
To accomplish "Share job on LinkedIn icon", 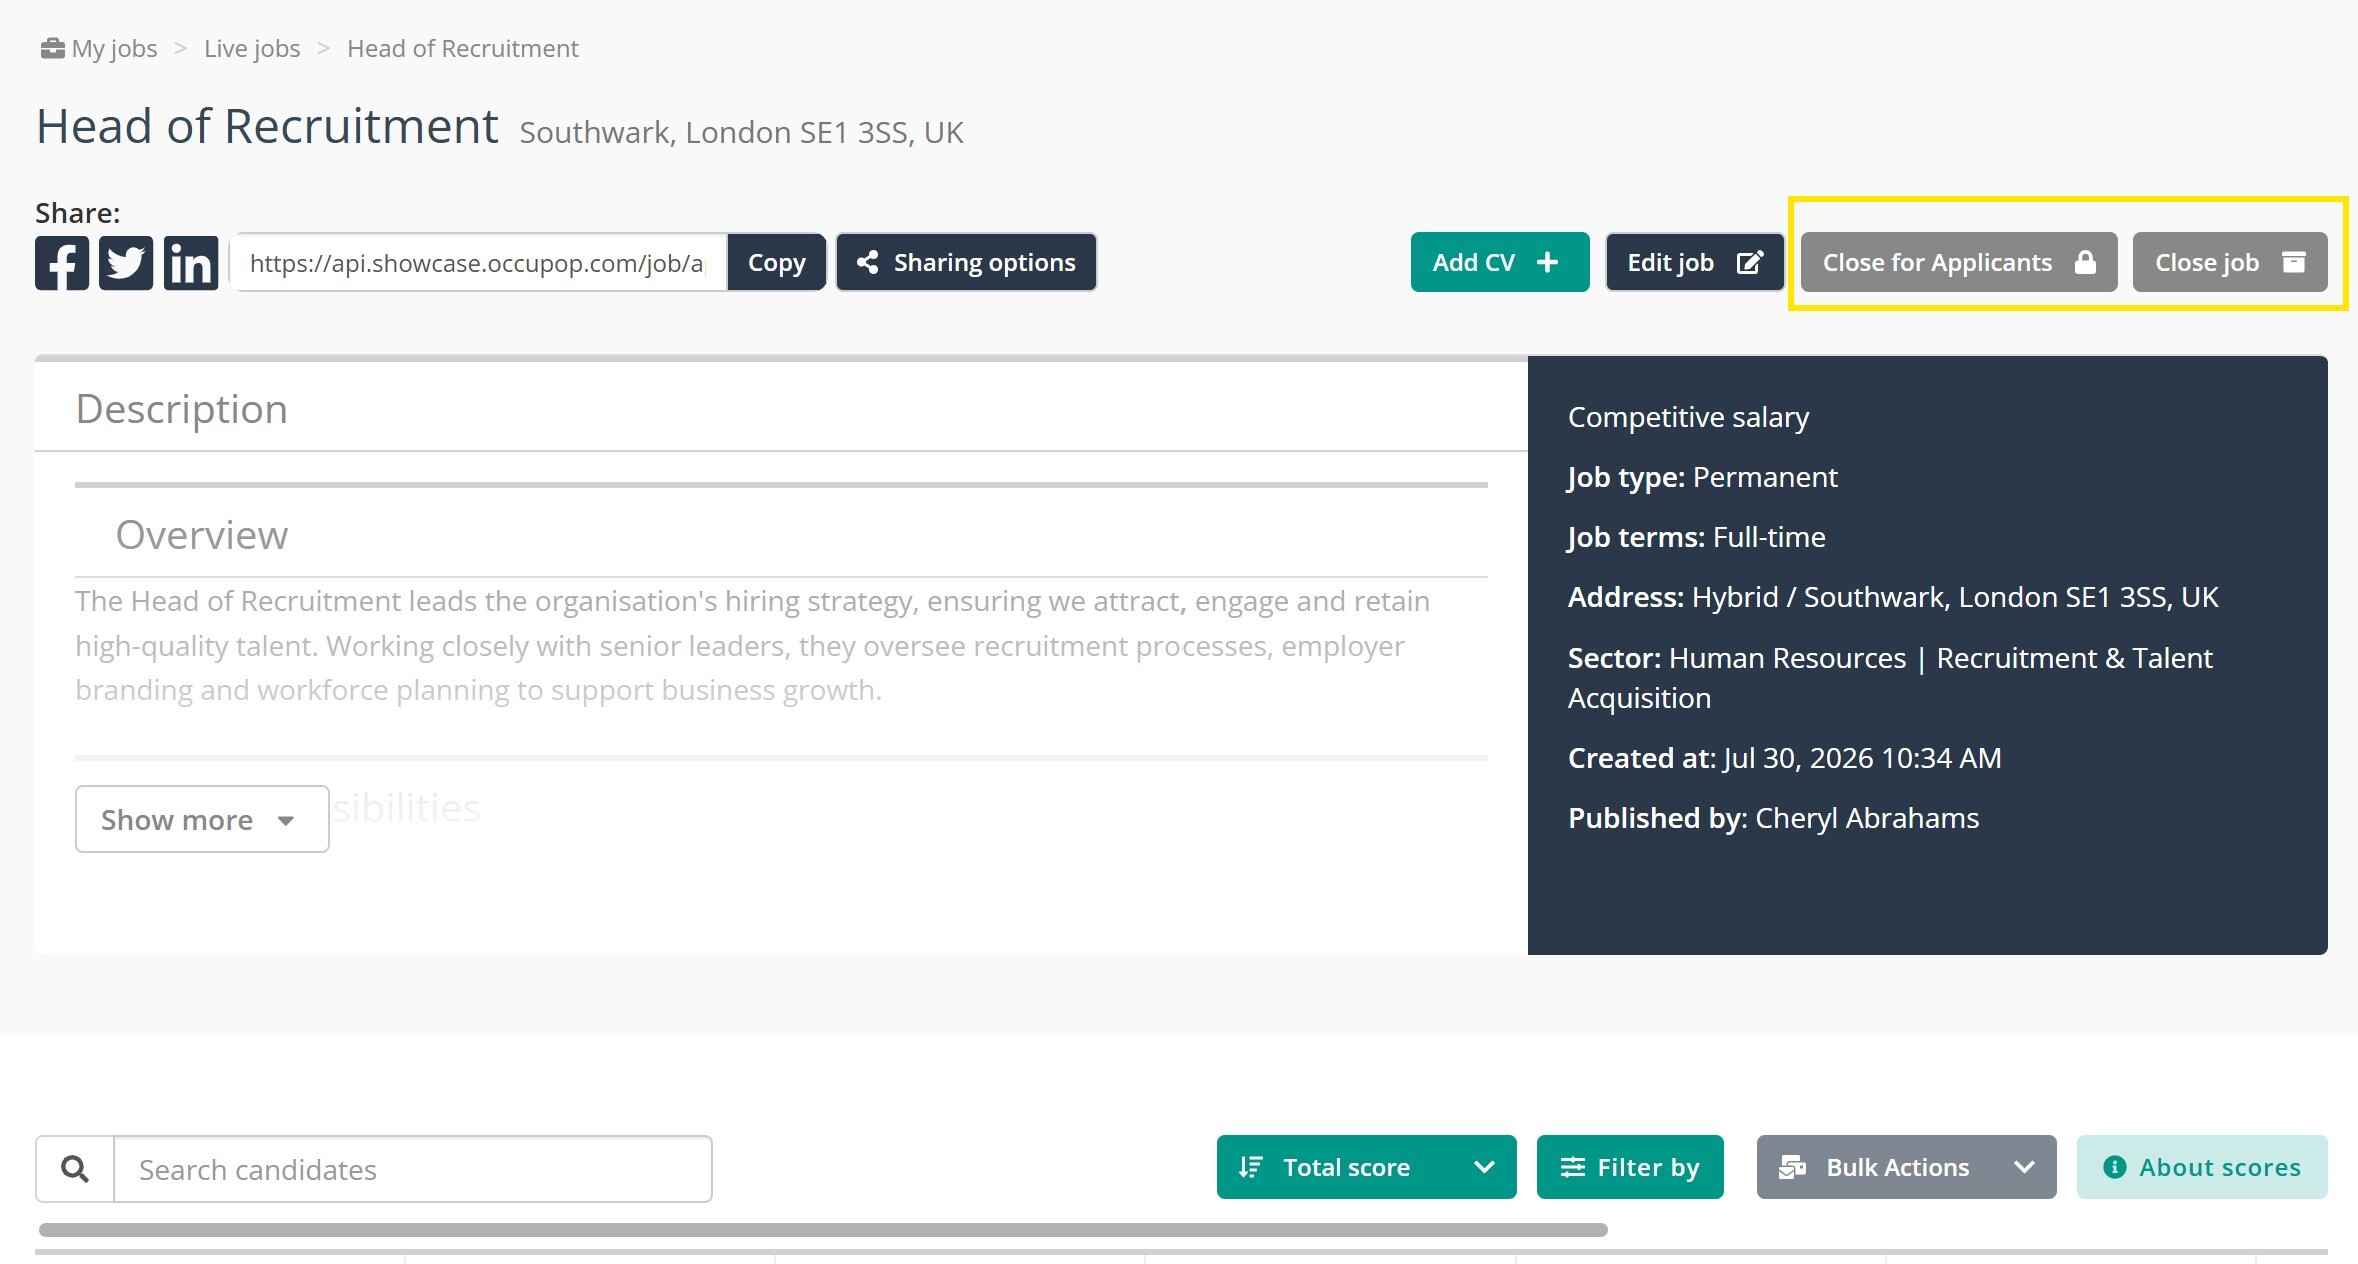I will (x=191, y=263).
